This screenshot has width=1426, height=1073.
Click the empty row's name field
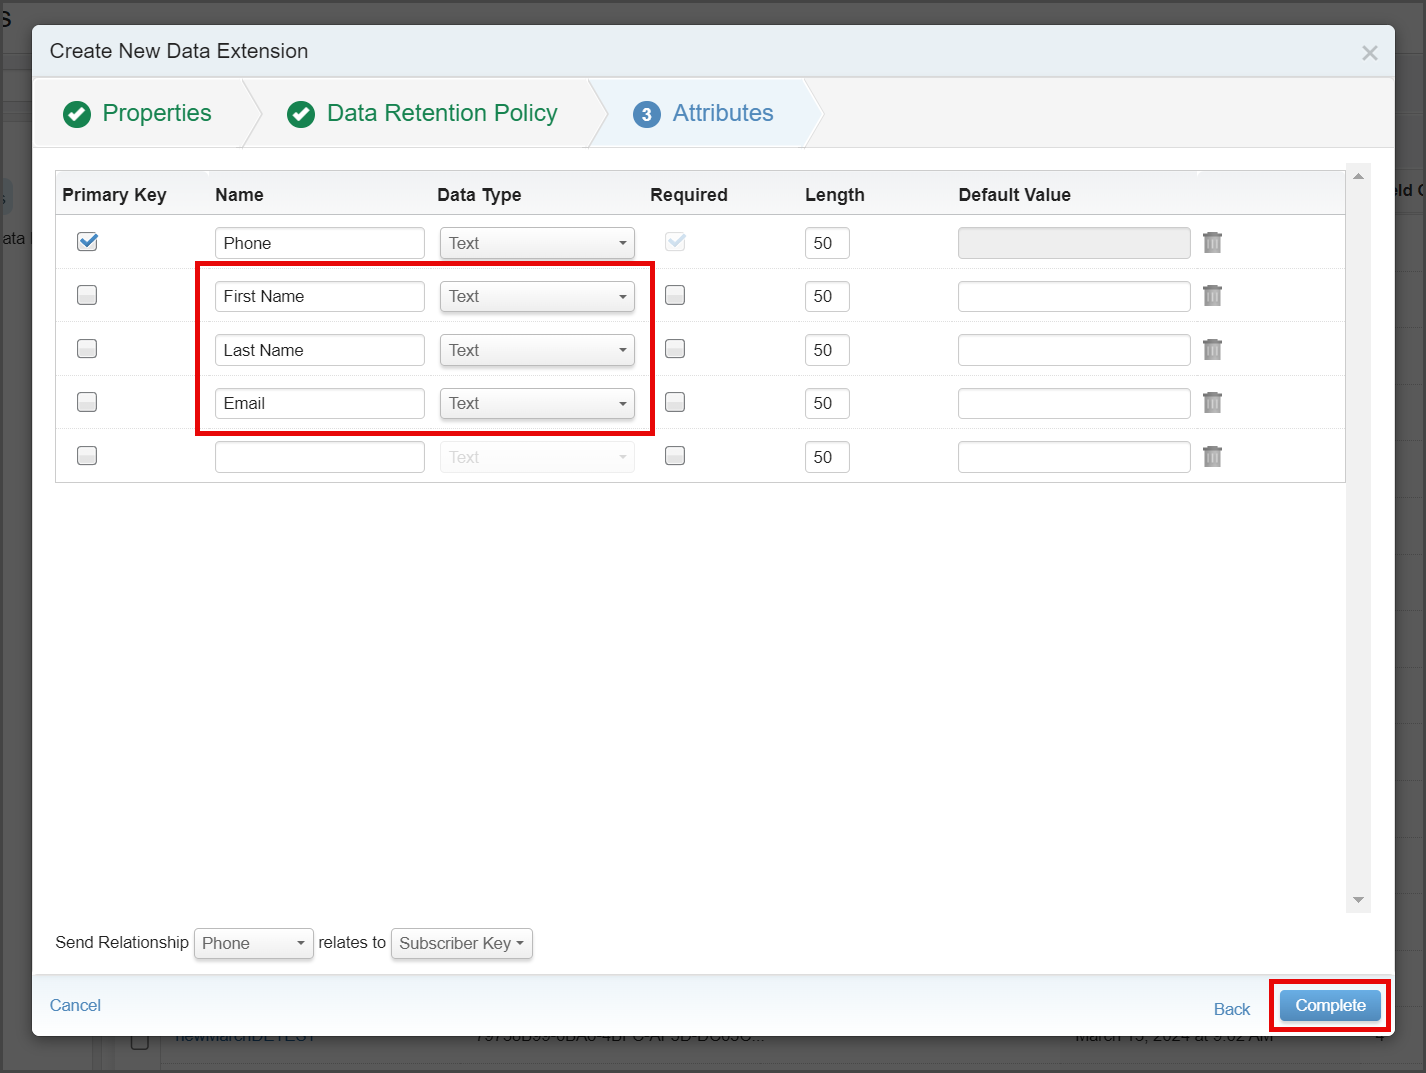[320, 457]
